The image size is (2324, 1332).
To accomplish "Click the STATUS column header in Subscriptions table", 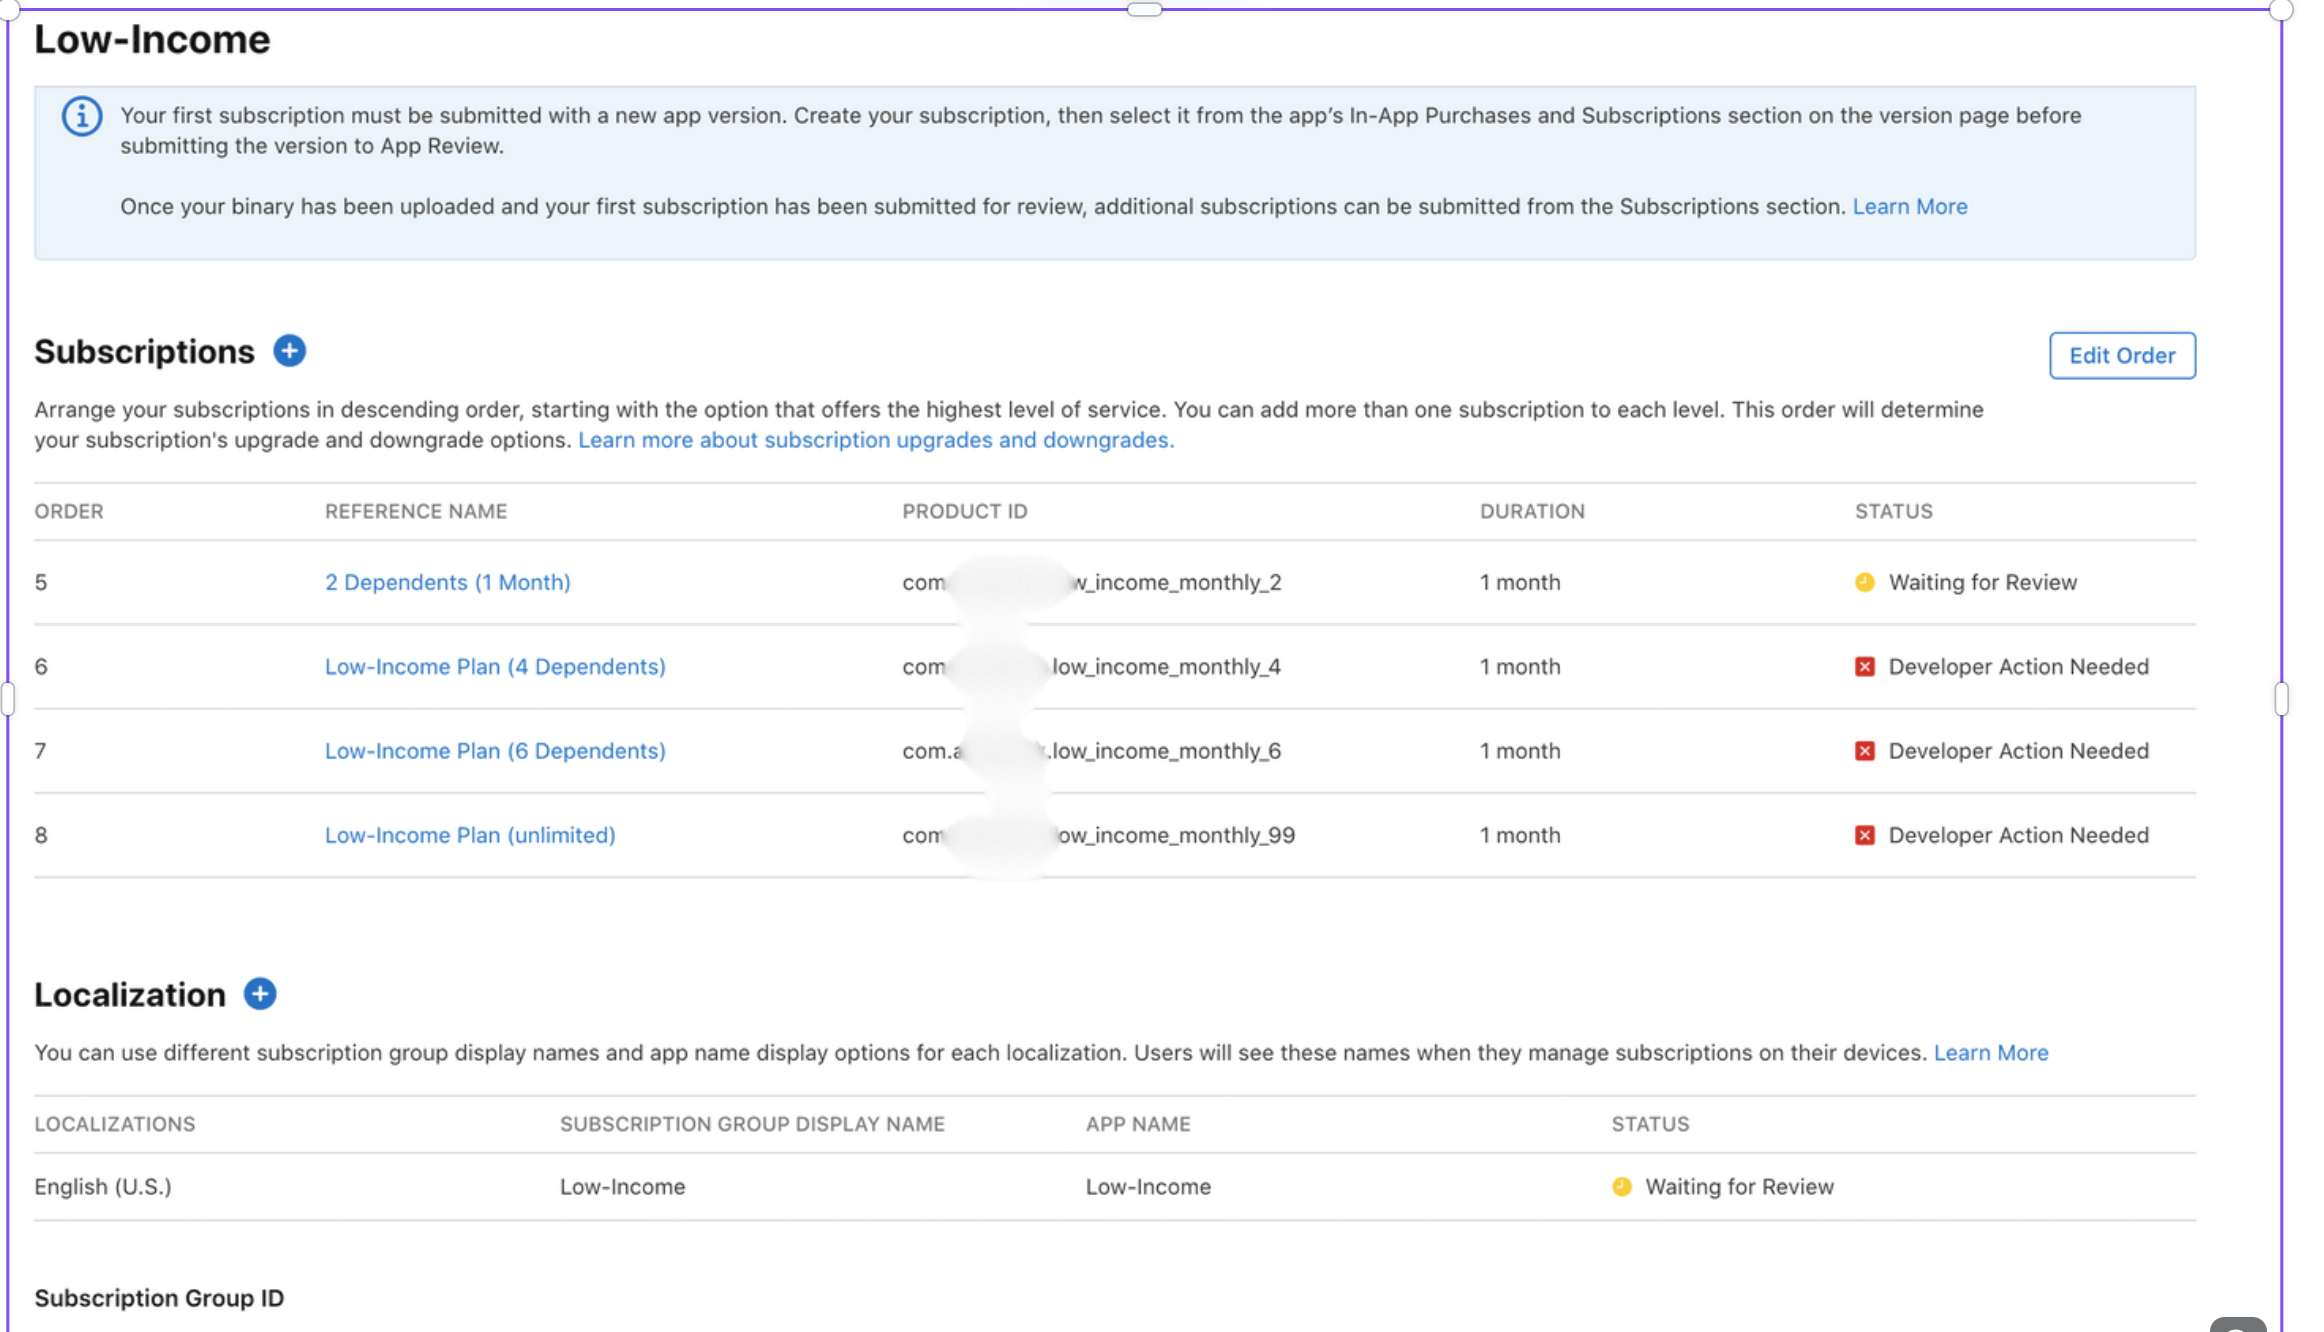I will (1893, 512).
